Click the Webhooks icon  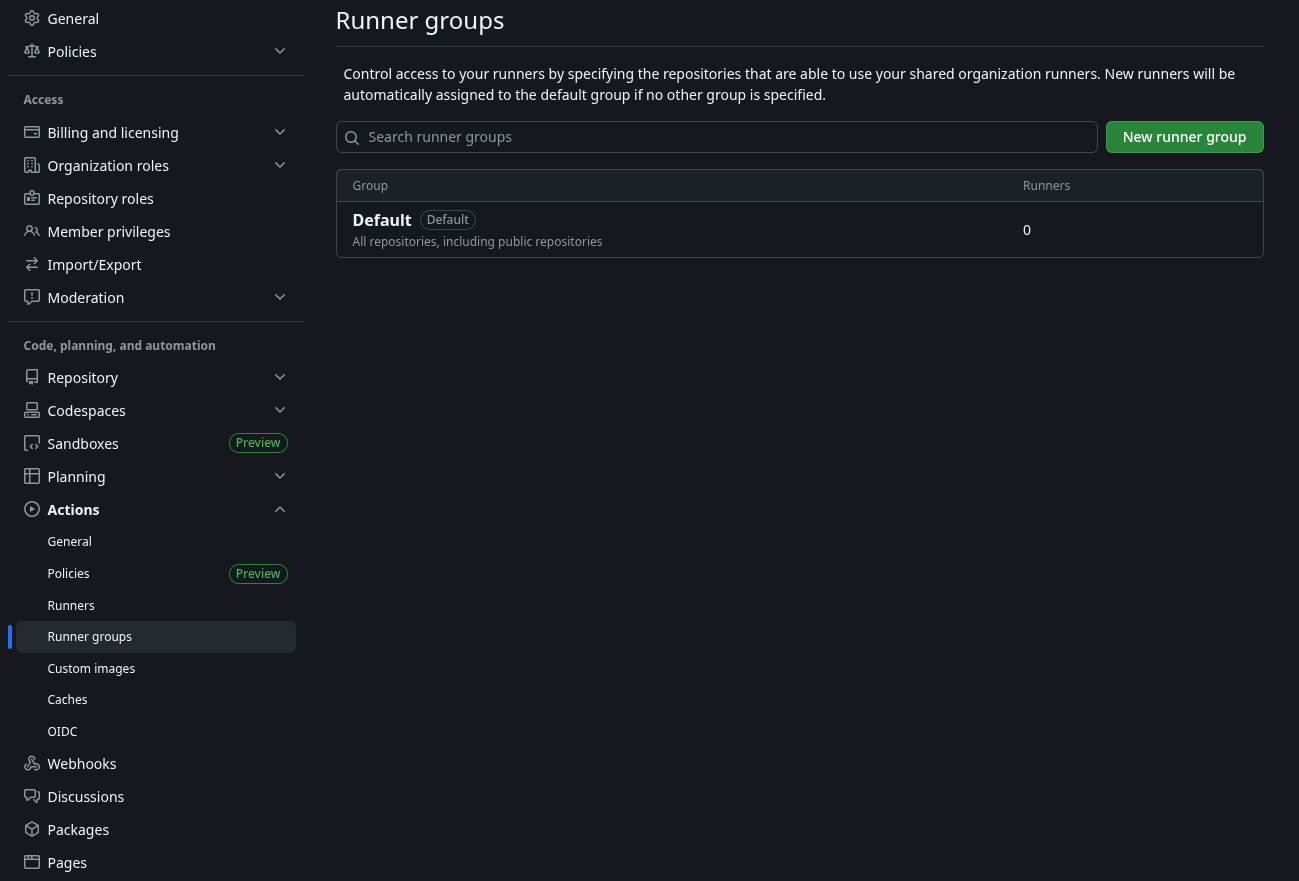click(x=32, y=763)
